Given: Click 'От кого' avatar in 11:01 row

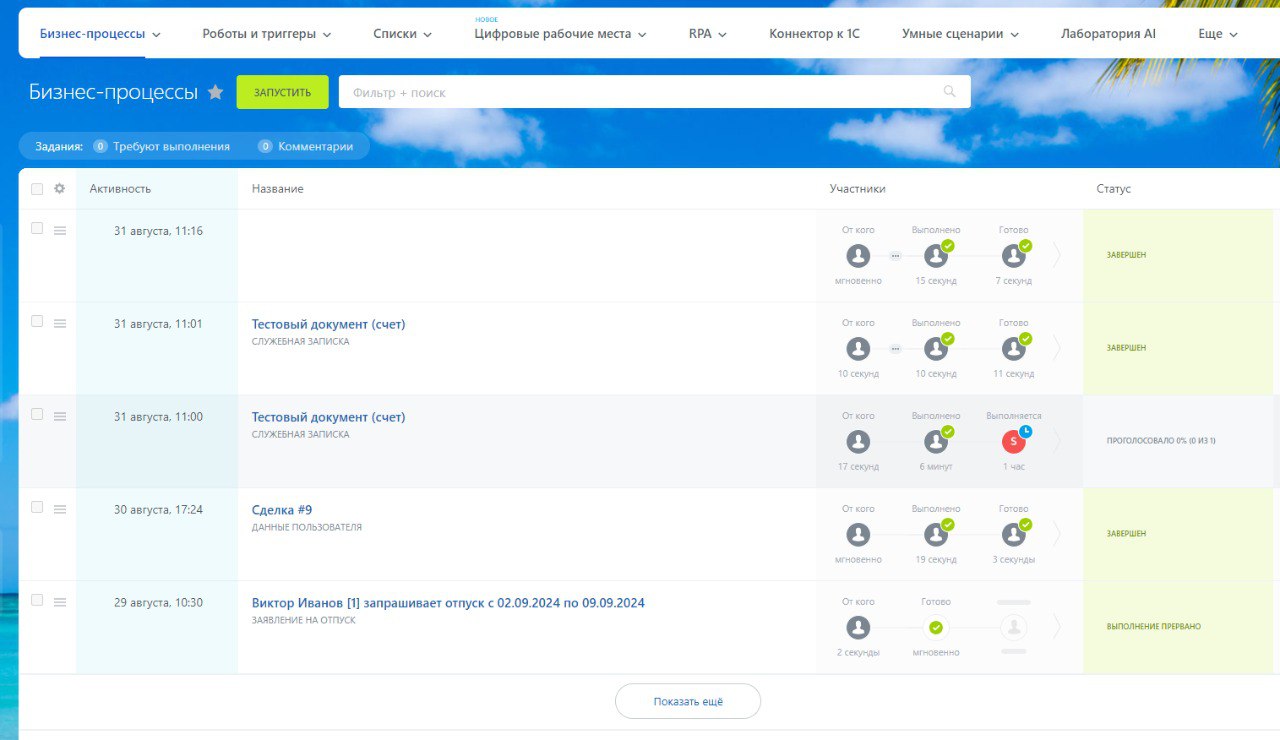Looking at the screenshot, I should coord(858,349).
